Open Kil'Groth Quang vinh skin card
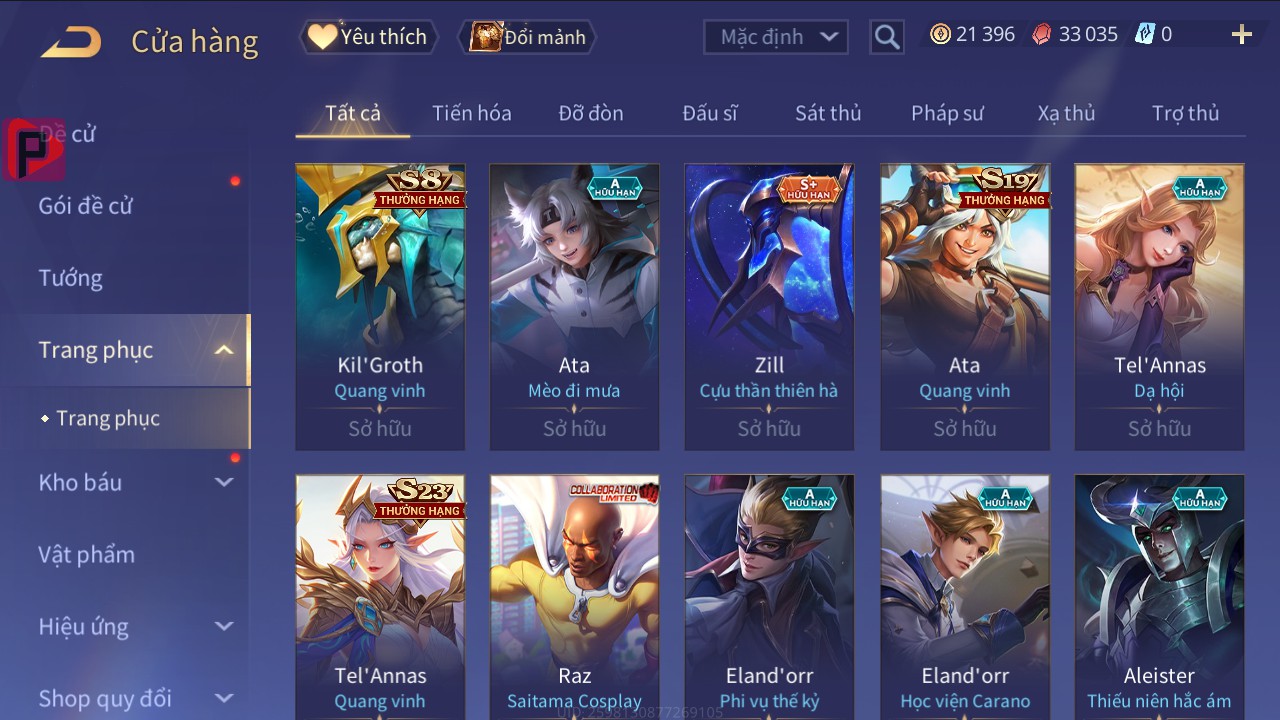The image size is (1280, 720). click(380, 307)
